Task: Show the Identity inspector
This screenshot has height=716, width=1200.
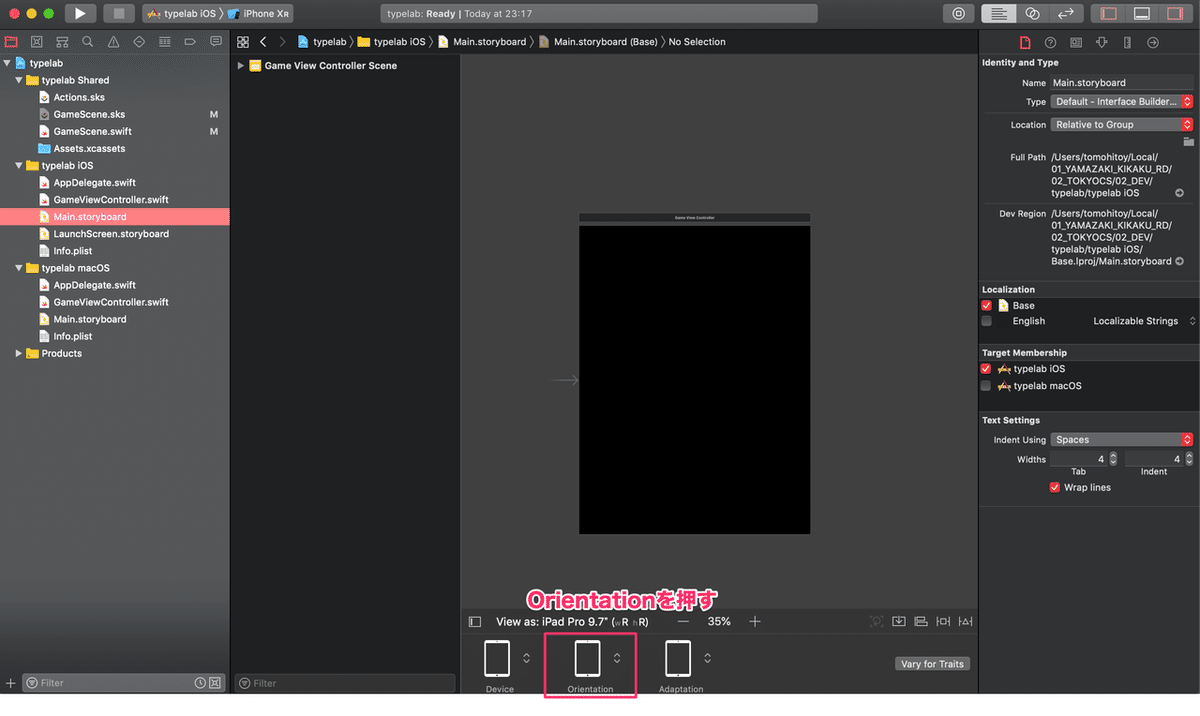Action: click(x=1076, y=43)
